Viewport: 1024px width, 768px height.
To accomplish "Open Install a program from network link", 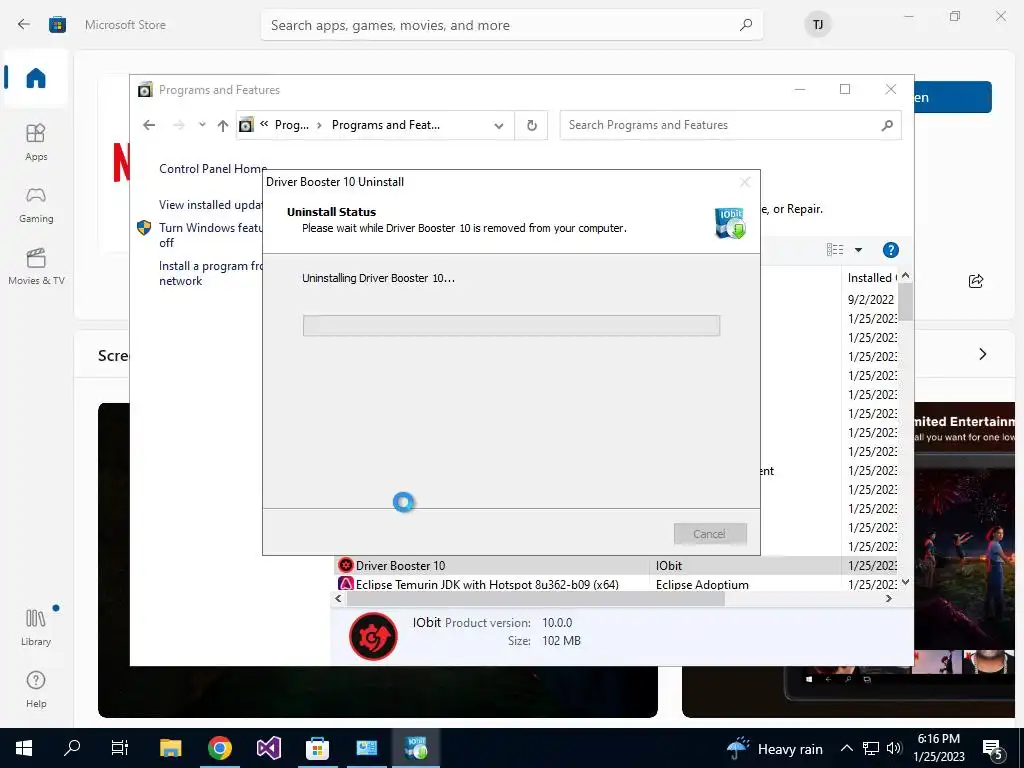I will [211, 273].
